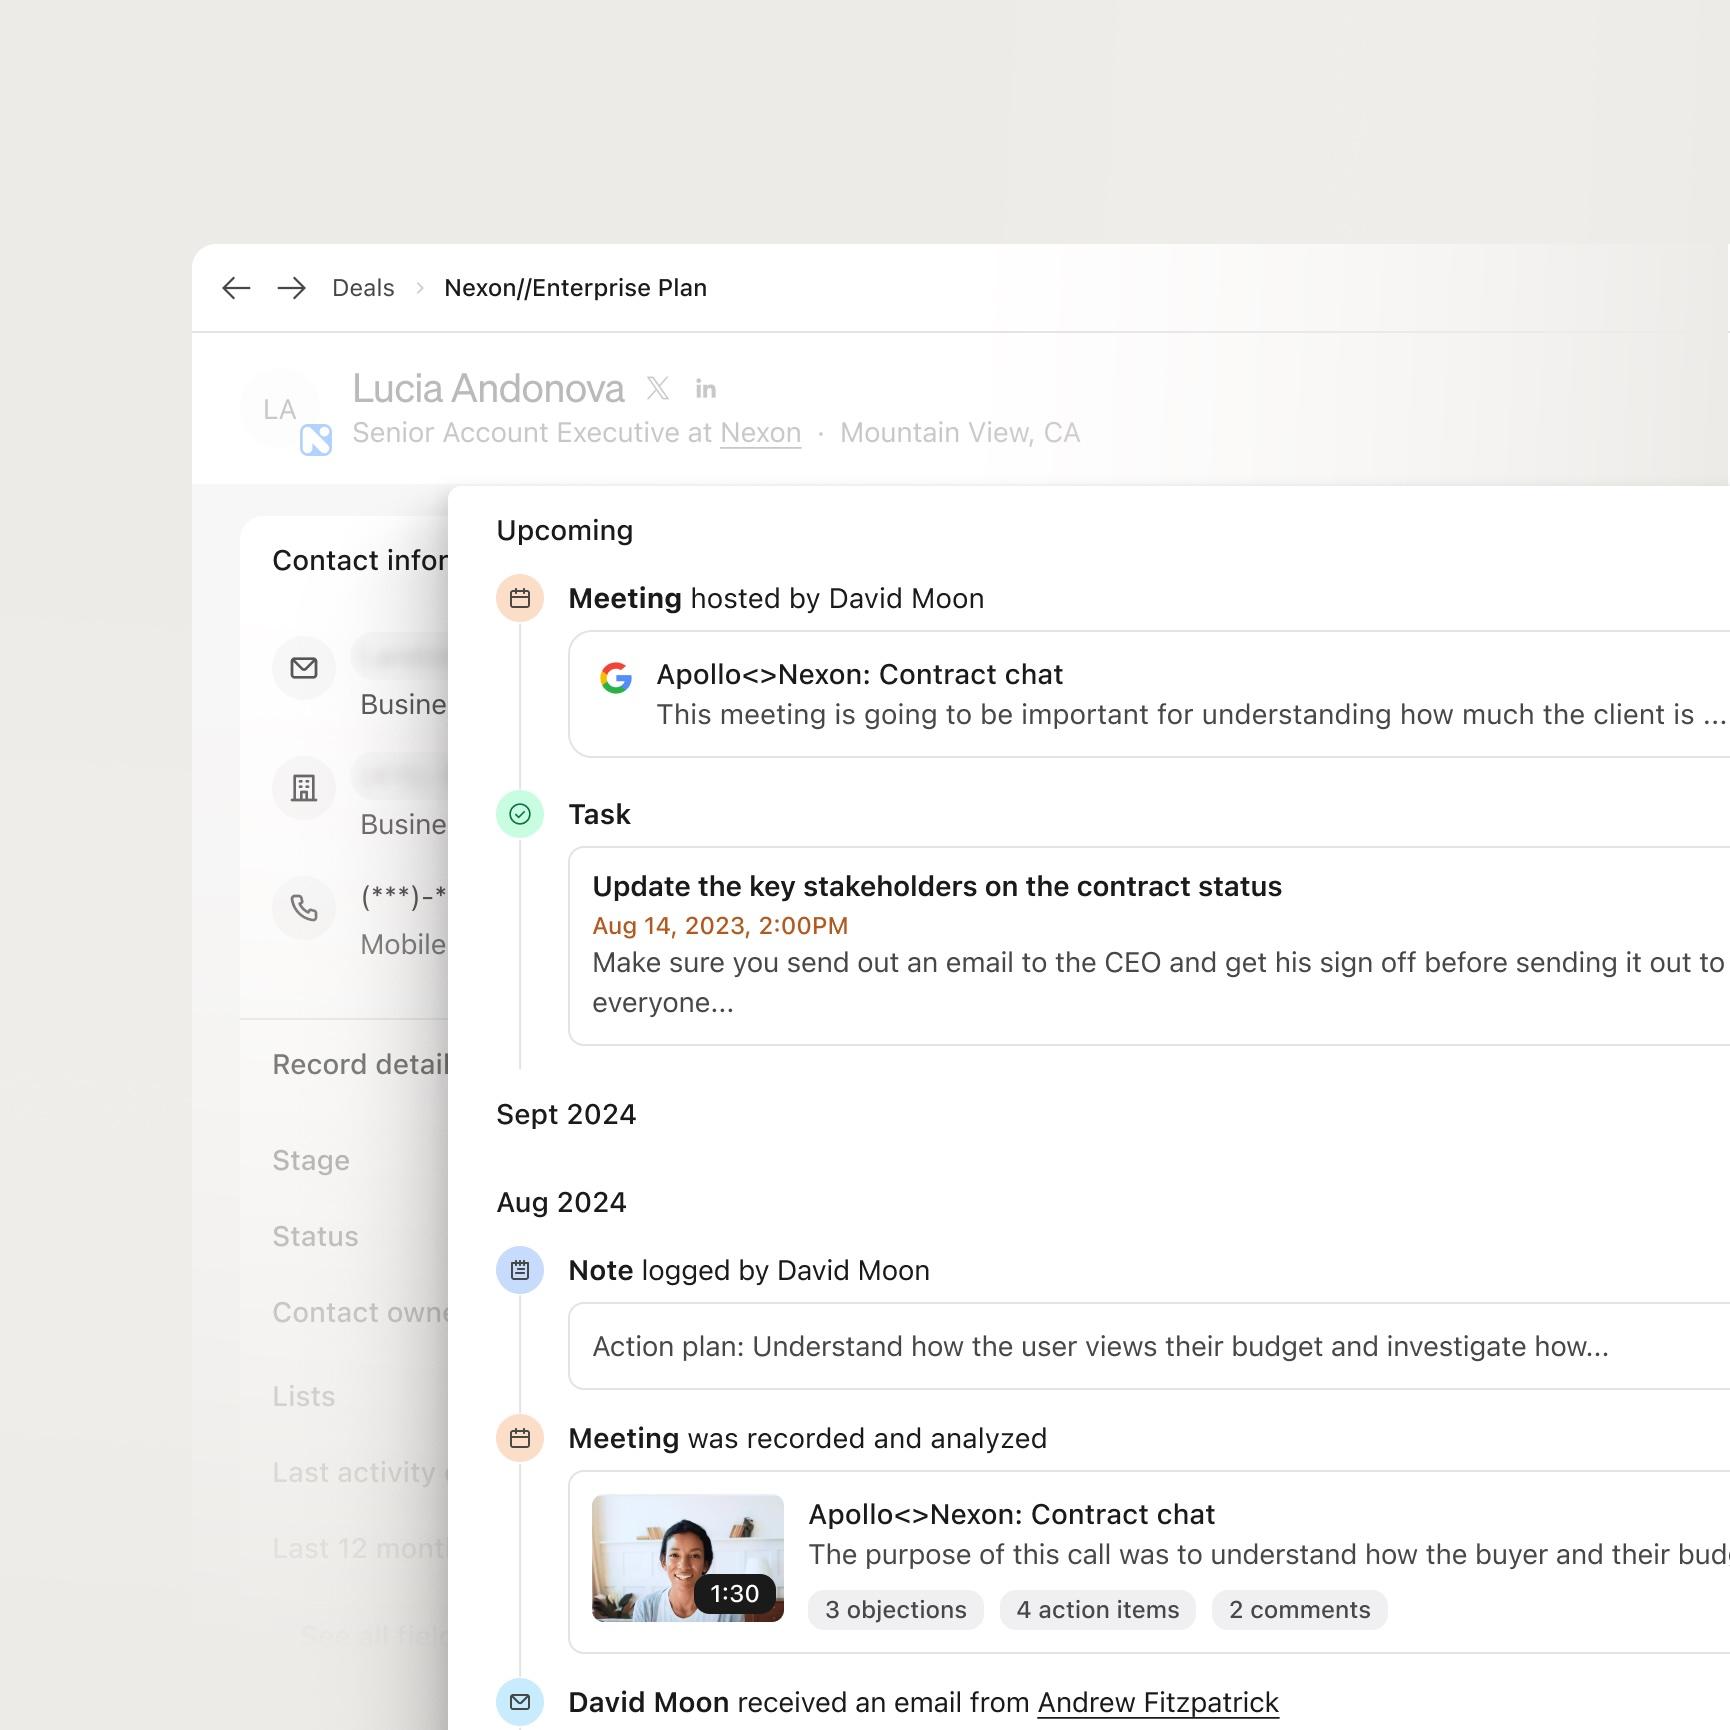The width and height of the screenshot is (1730, 1730).
Task: Open upcoming Apollo<>Nexon: Contract chat meeting
Action: 1149,694
